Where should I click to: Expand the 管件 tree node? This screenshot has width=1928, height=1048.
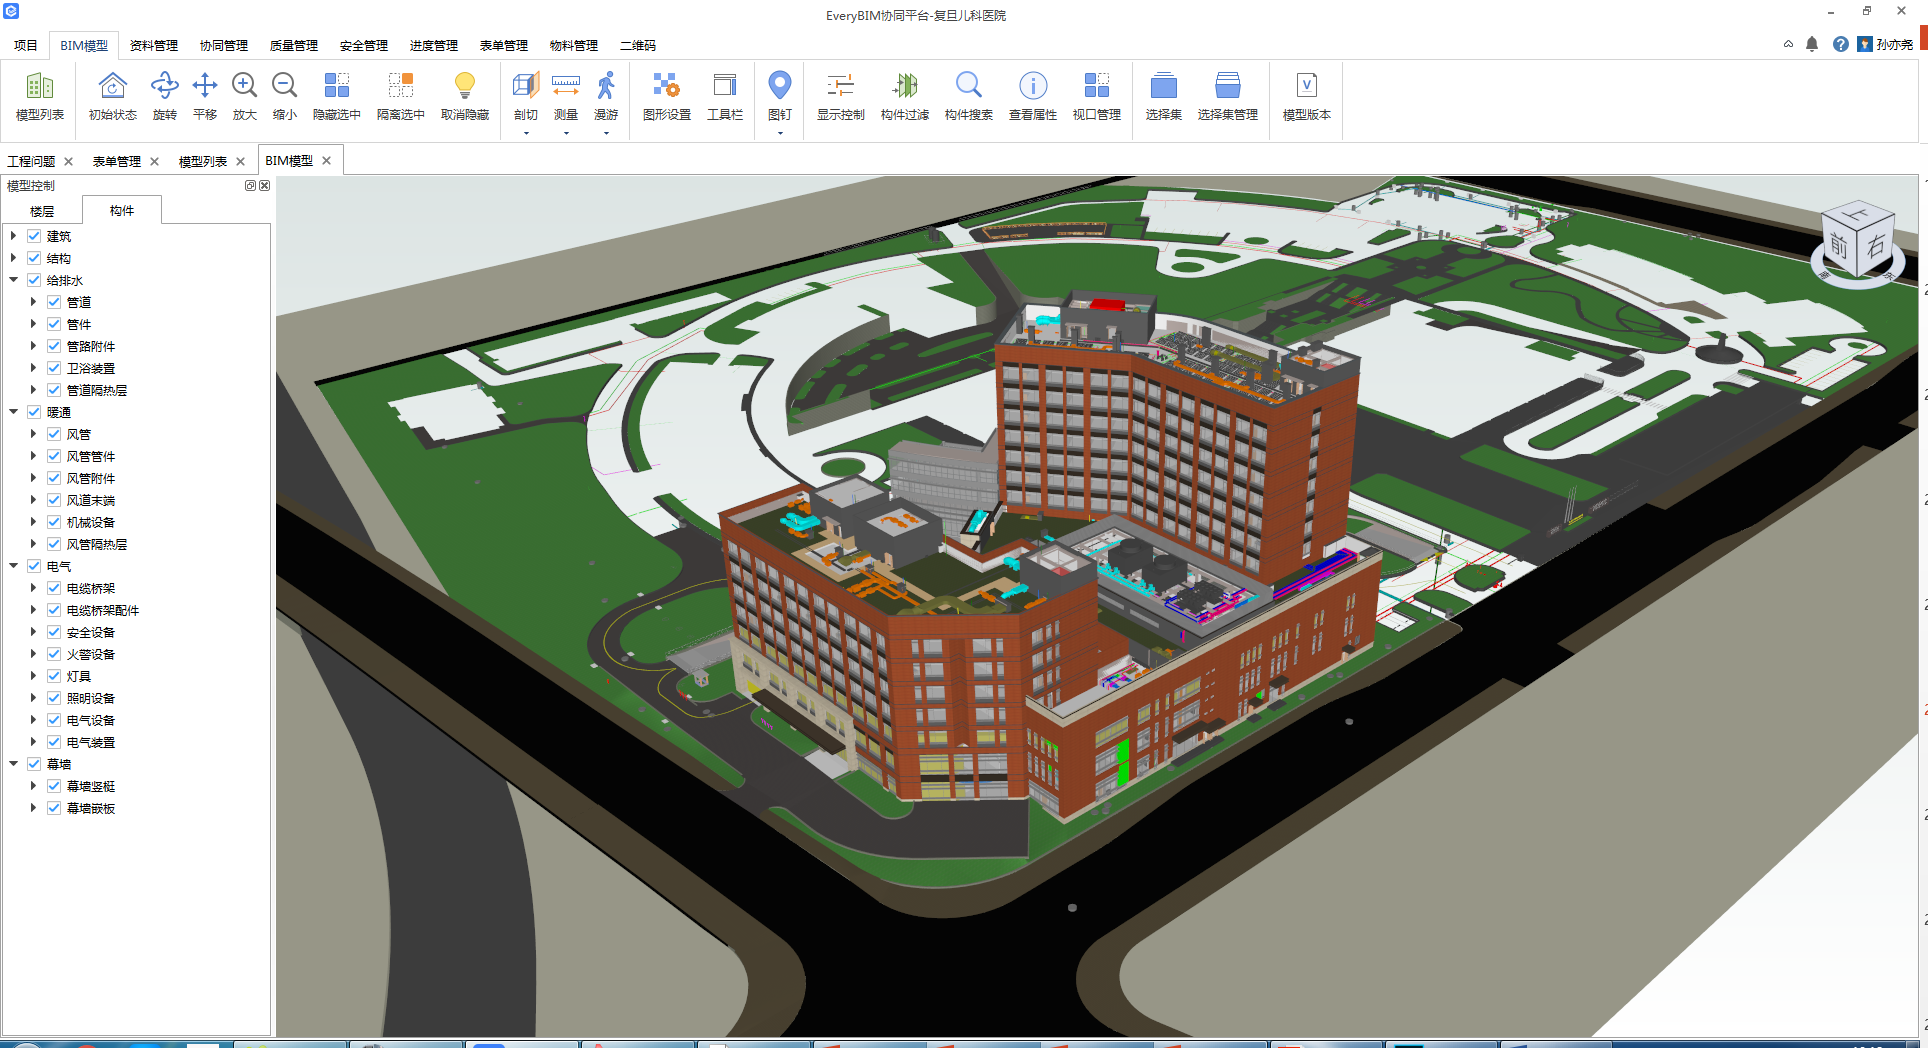click(x=33, y=324)
